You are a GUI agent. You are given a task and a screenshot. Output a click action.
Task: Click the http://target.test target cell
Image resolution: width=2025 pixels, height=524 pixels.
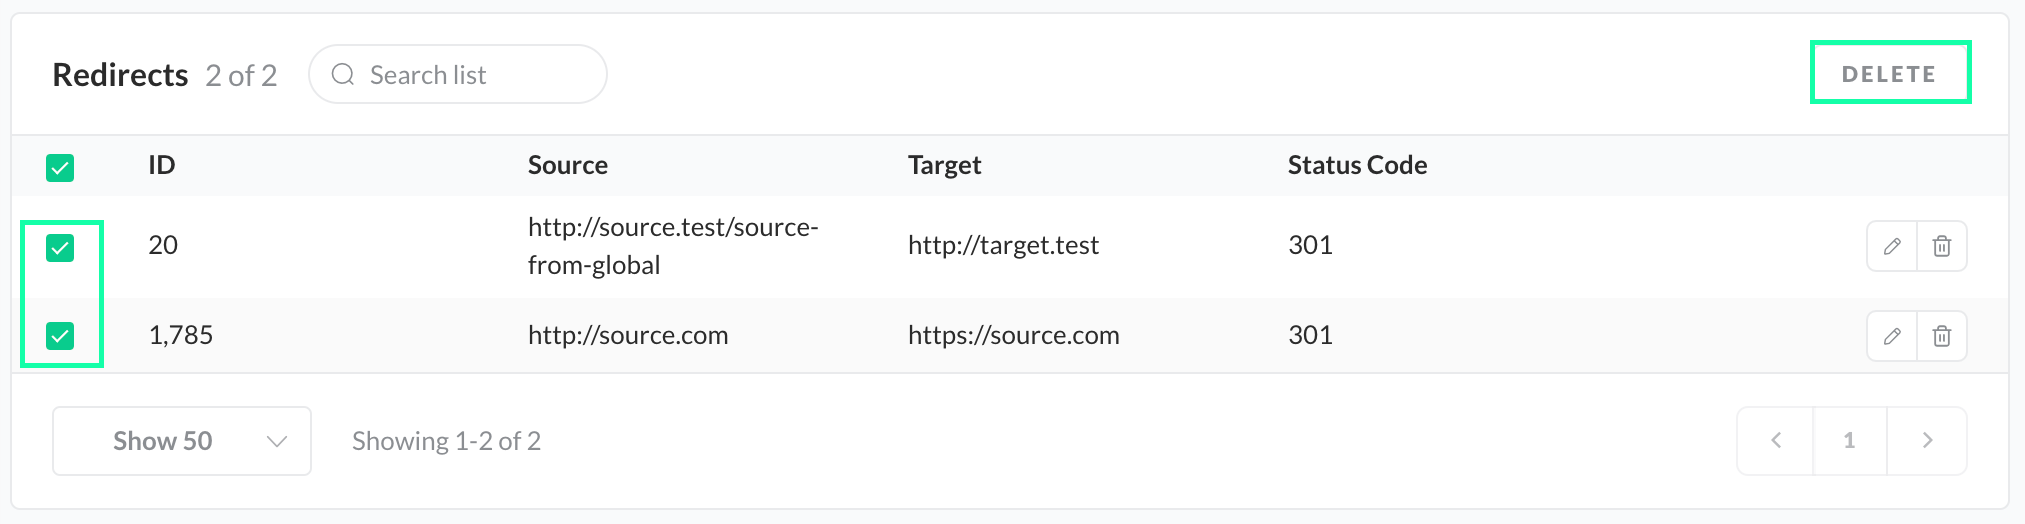pyautogui.click(x=1003, y=245)
